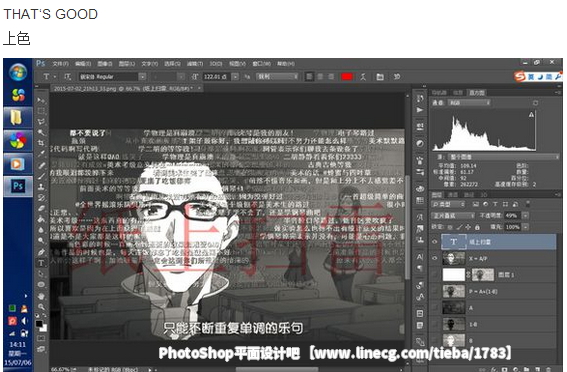Select the Lasso tool
Viewport: 567px width, 372px height.
(x=41, y=121)
